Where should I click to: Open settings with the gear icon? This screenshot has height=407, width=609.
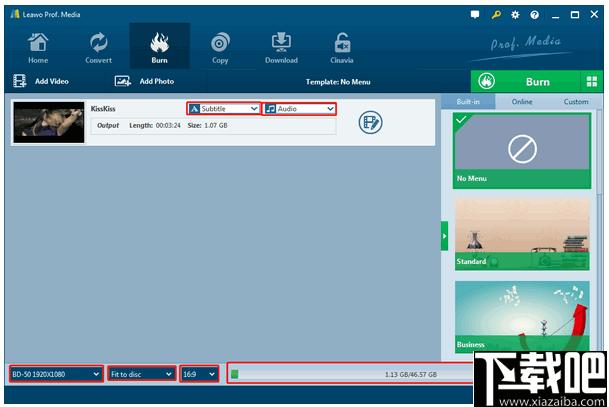coord(515,15)
